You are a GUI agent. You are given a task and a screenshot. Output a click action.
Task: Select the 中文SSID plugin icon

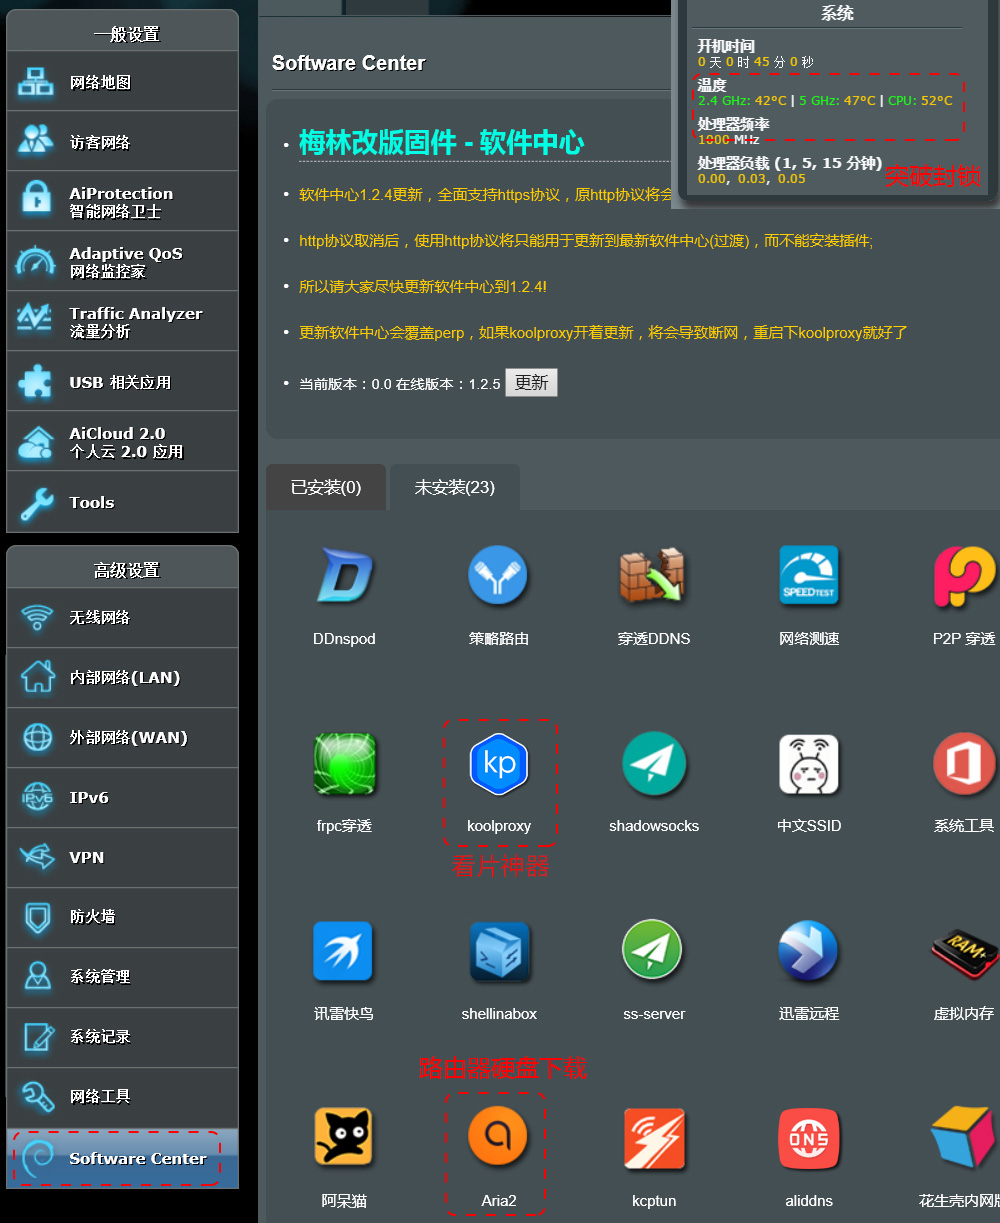[808, 763]
